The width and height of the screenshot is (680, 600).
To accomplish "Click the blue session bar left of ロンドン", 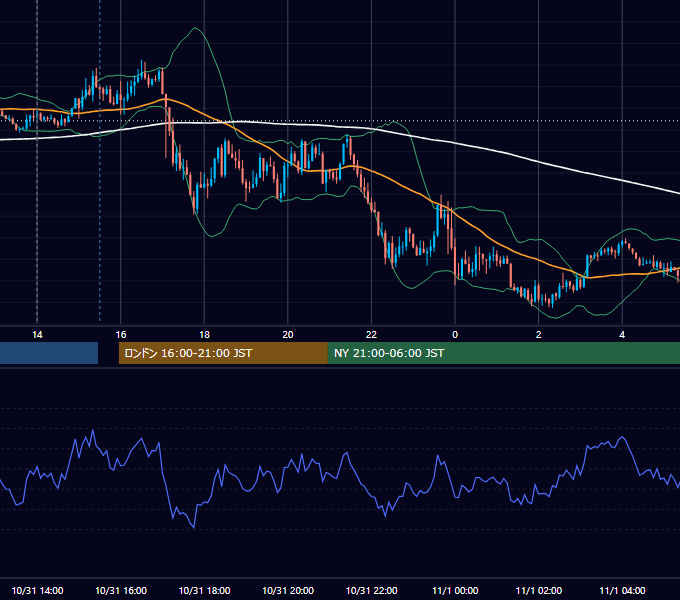I will pos(49,353).
